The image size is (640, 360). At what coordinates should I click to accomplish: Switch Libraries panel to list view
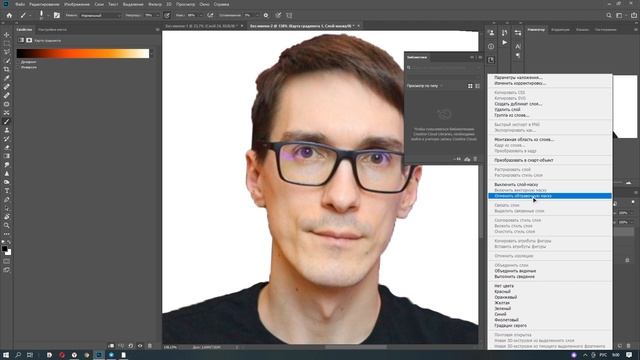click(x=478, y=86)
